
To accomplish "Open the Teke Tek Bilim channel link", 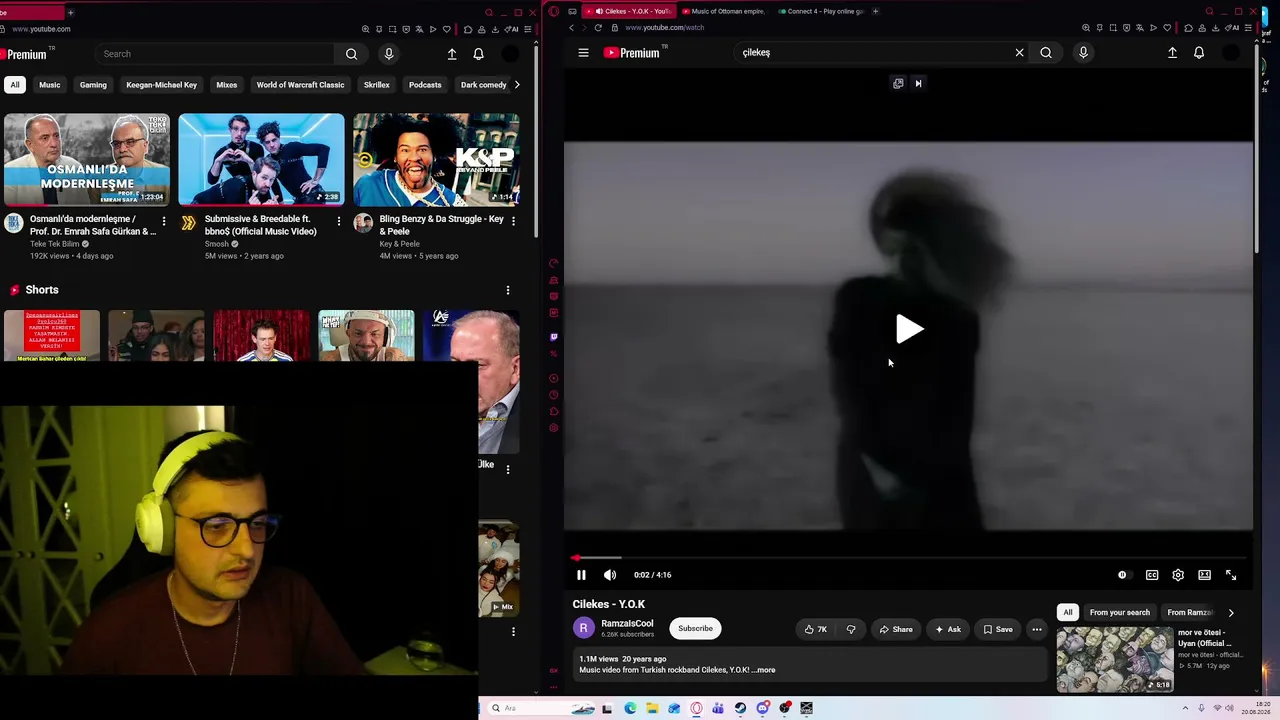I will click(x=54, y=244).
